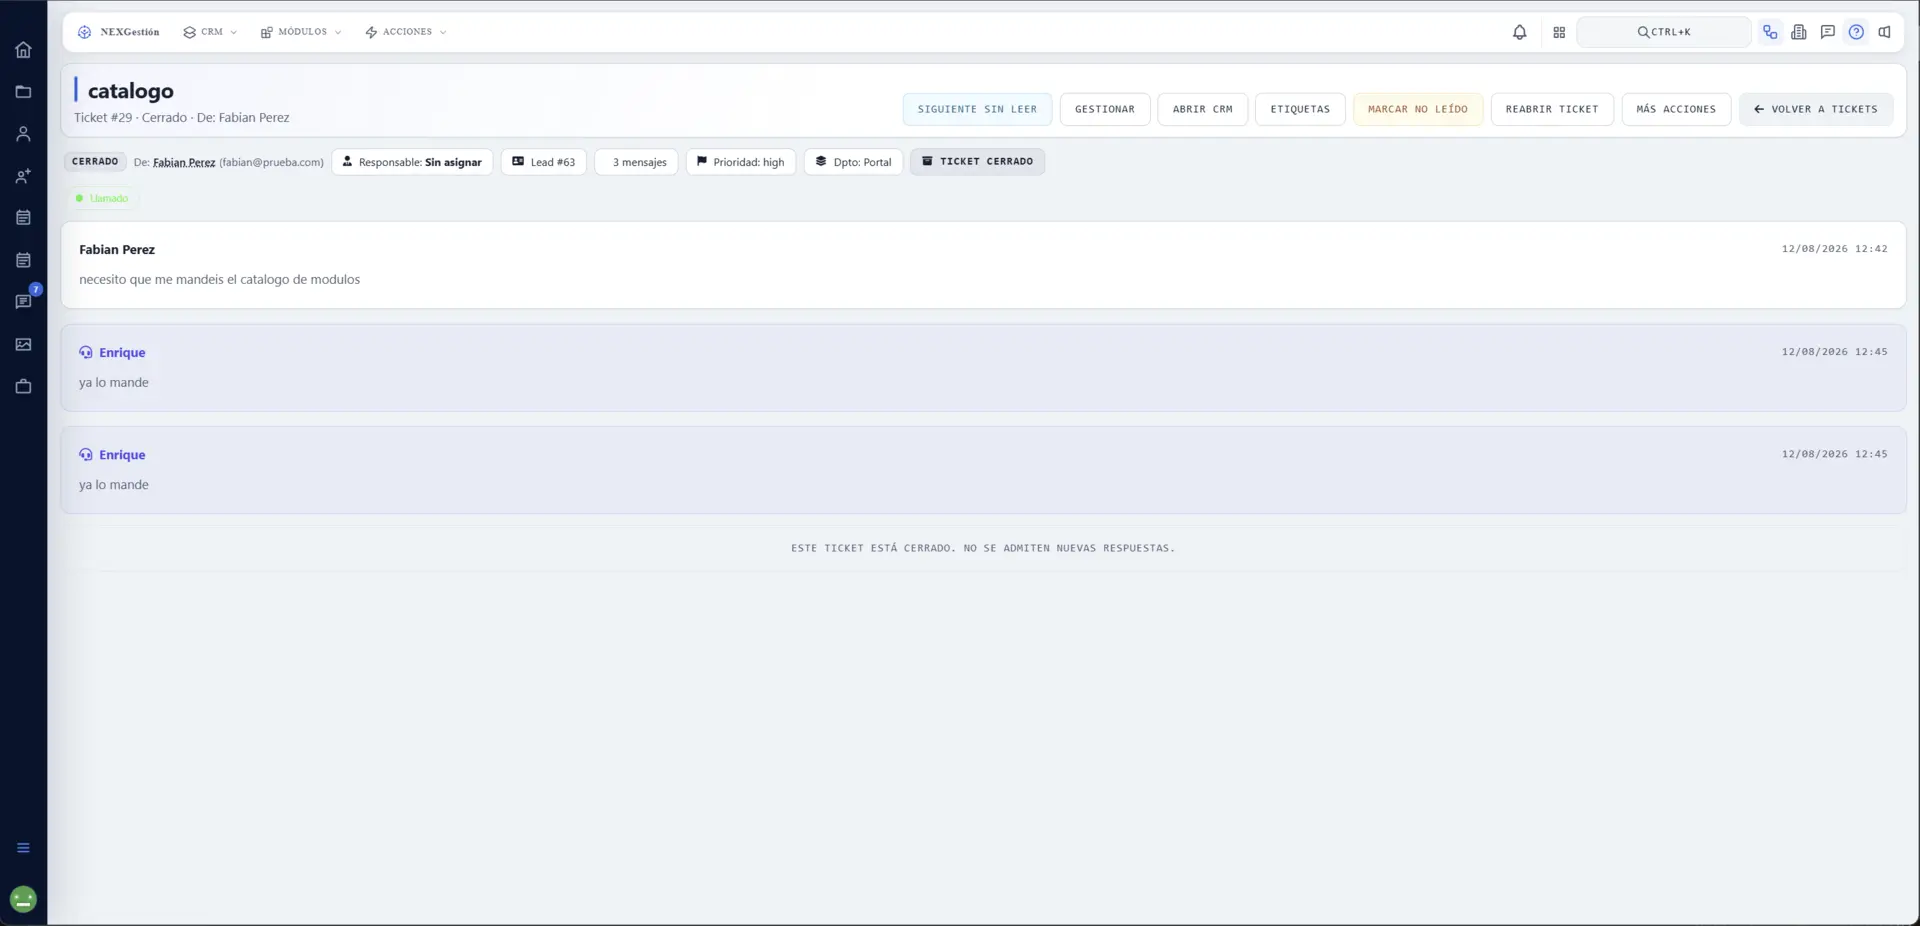The image size is (1920, 926).
Task: Open MÁS ACCIONES menu
Action: click(1676, 109)
